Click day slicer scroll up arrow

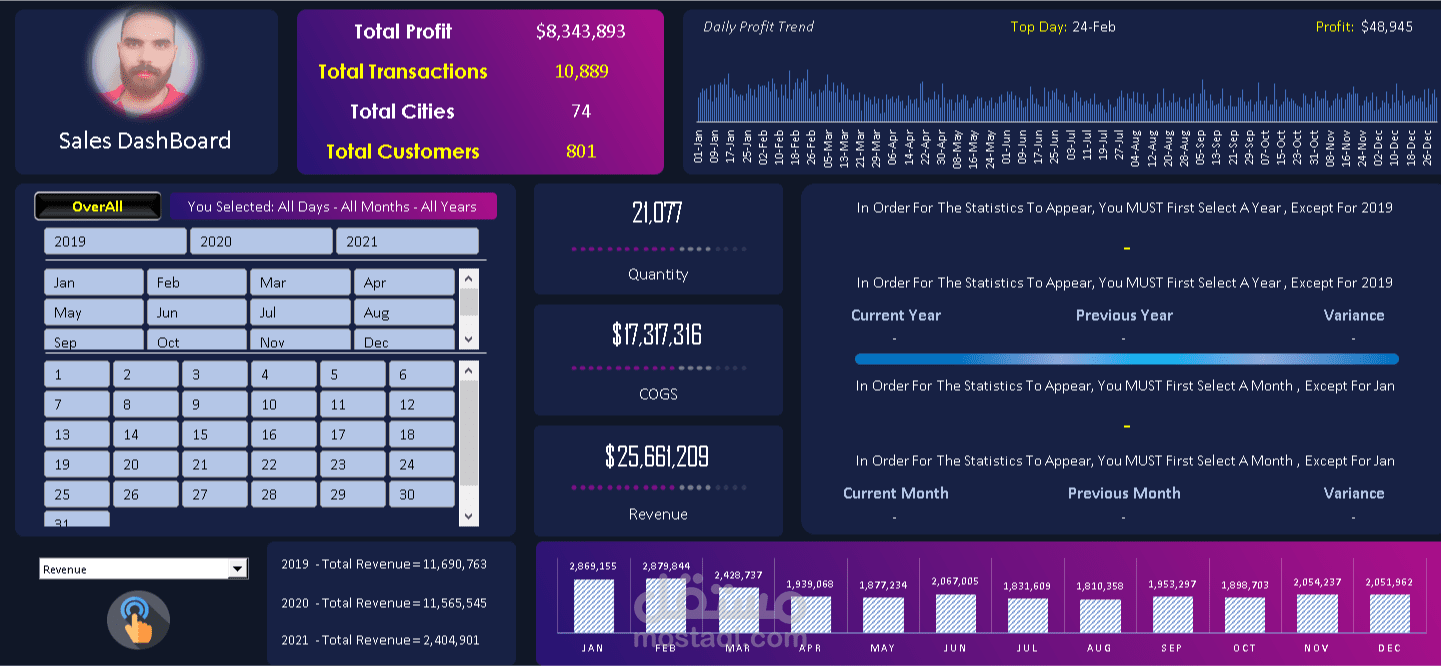(x=469, y=370)
